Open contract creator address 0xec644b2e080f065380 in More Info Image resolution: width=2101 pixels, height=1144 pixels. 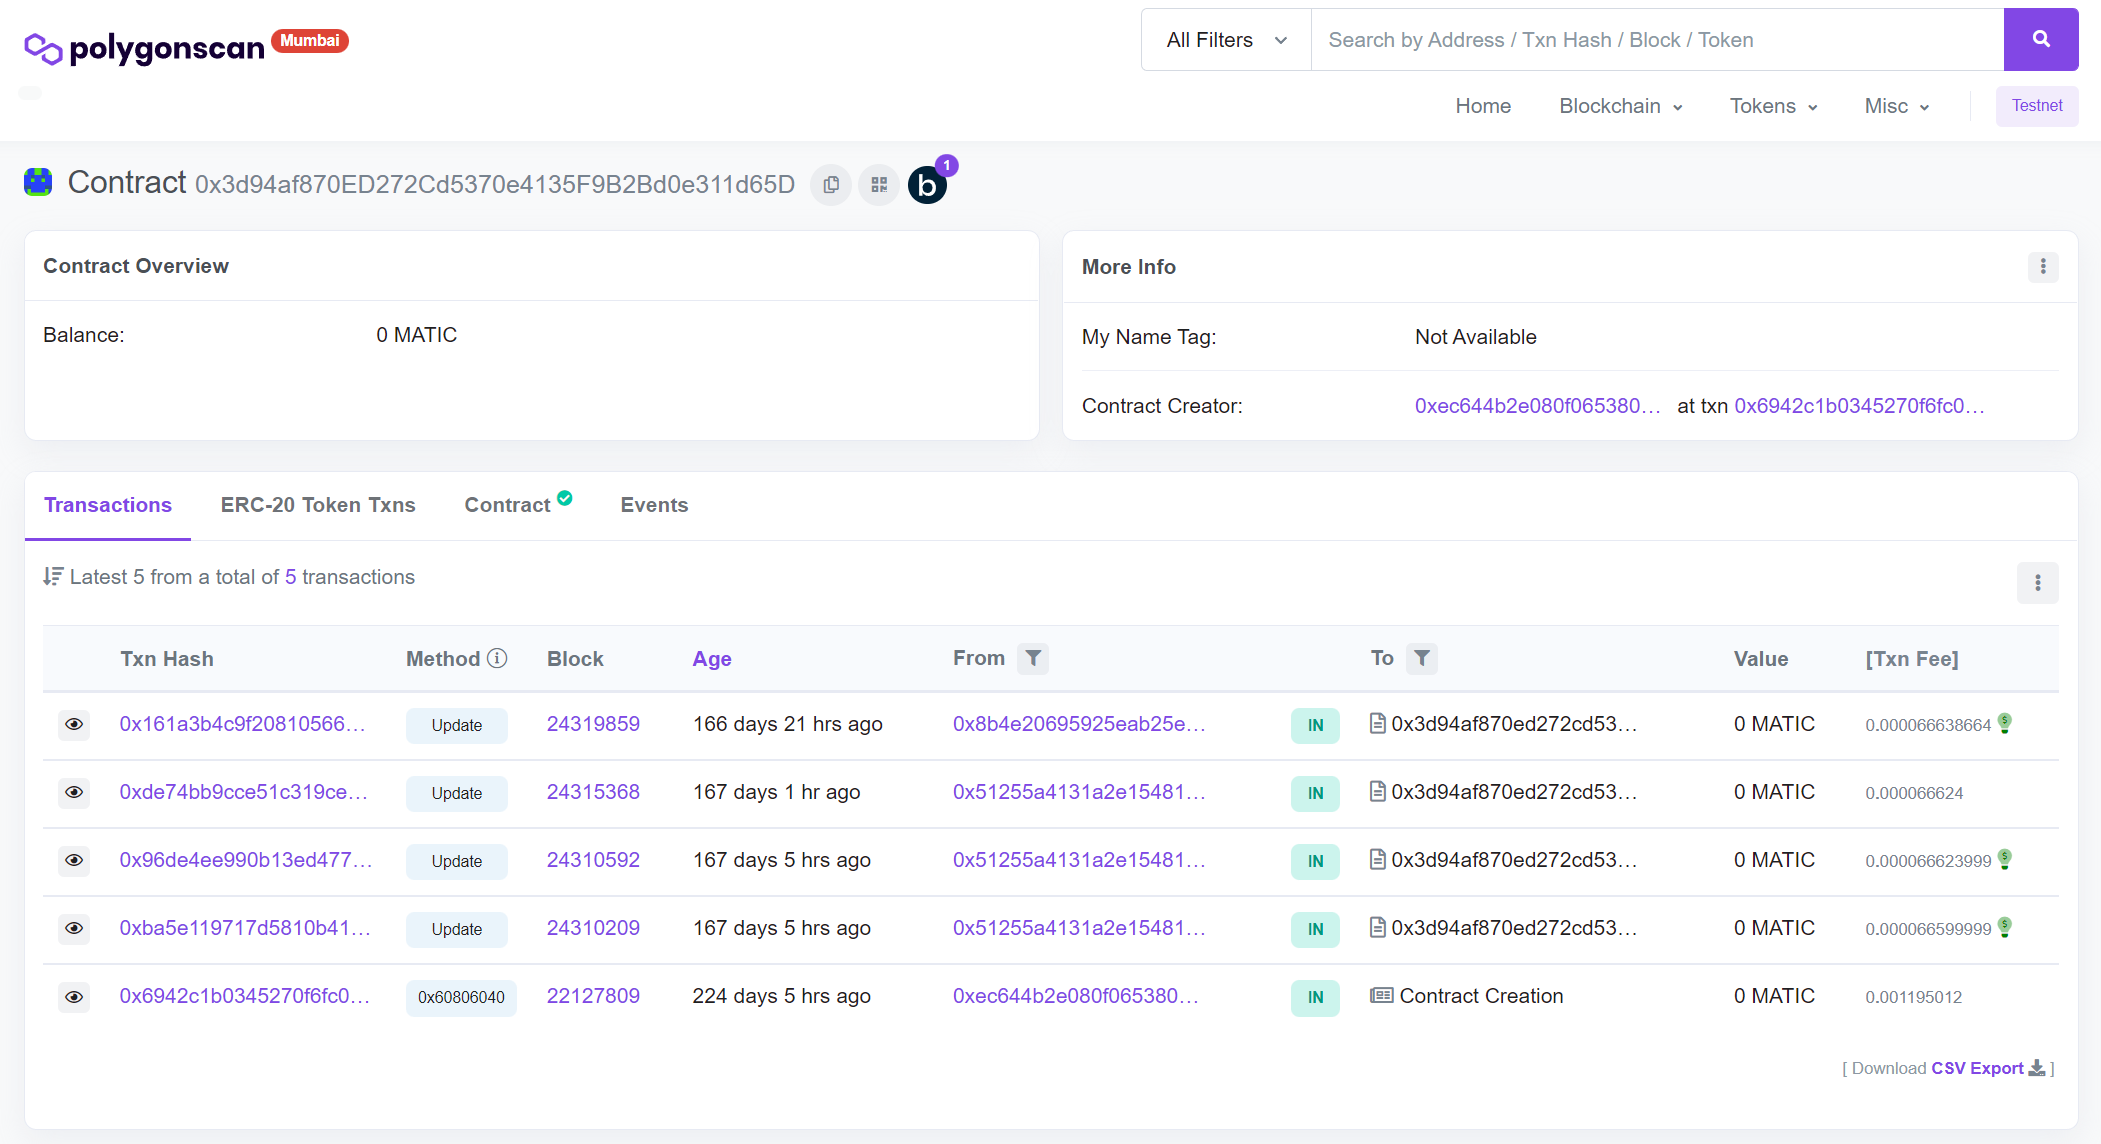[x=1537, y=406]
